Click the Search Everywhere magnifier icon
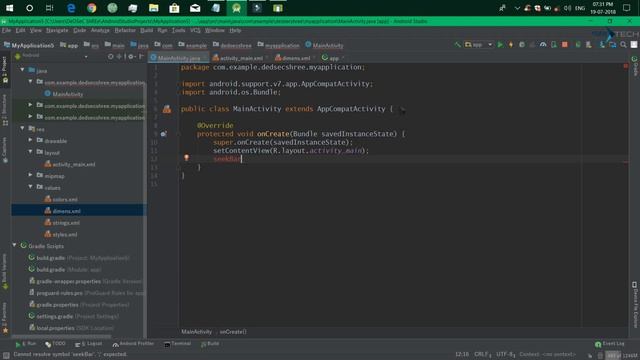 [x=623, y=45]
